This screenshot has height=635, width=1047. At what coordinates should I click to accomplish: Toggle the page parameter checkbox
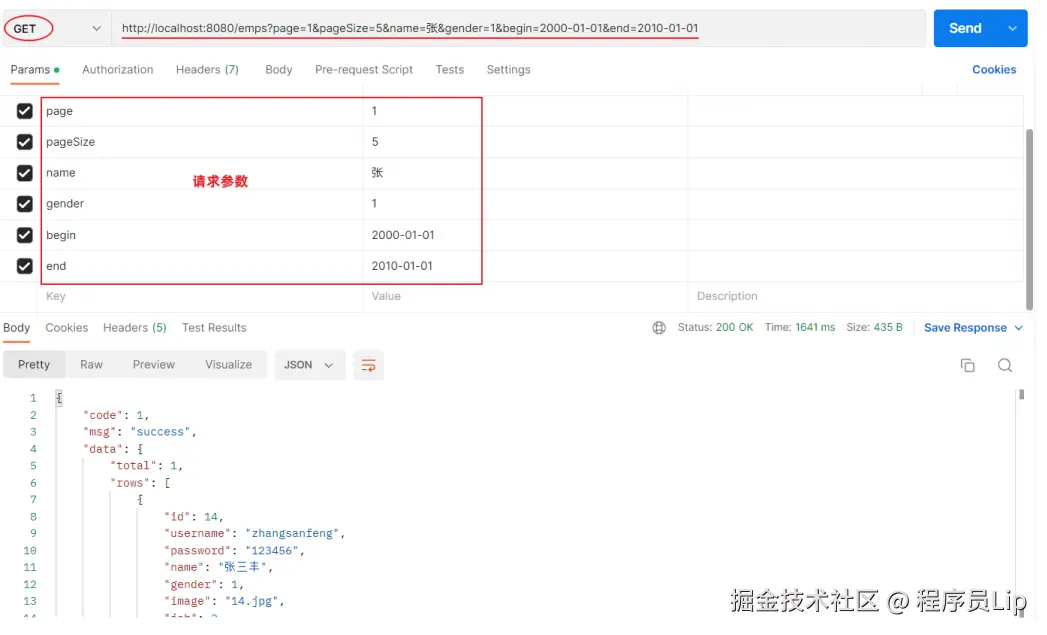[25, 111]
